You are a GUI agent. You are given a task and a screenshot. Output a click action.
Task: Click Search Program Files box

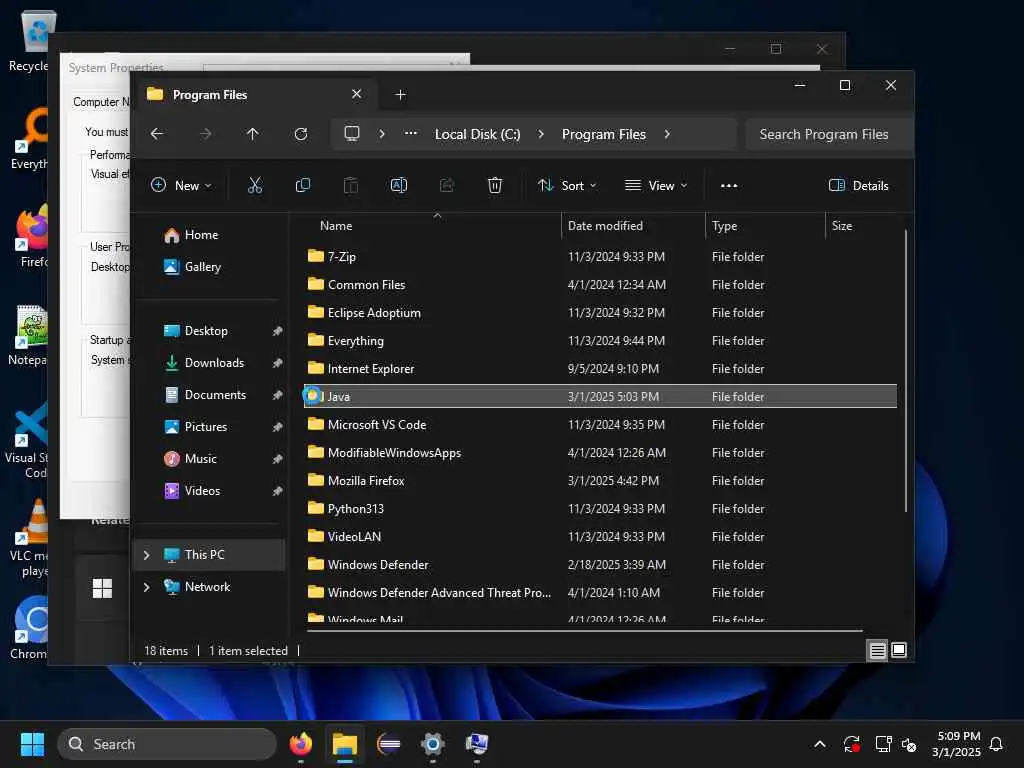pos(828,134)
